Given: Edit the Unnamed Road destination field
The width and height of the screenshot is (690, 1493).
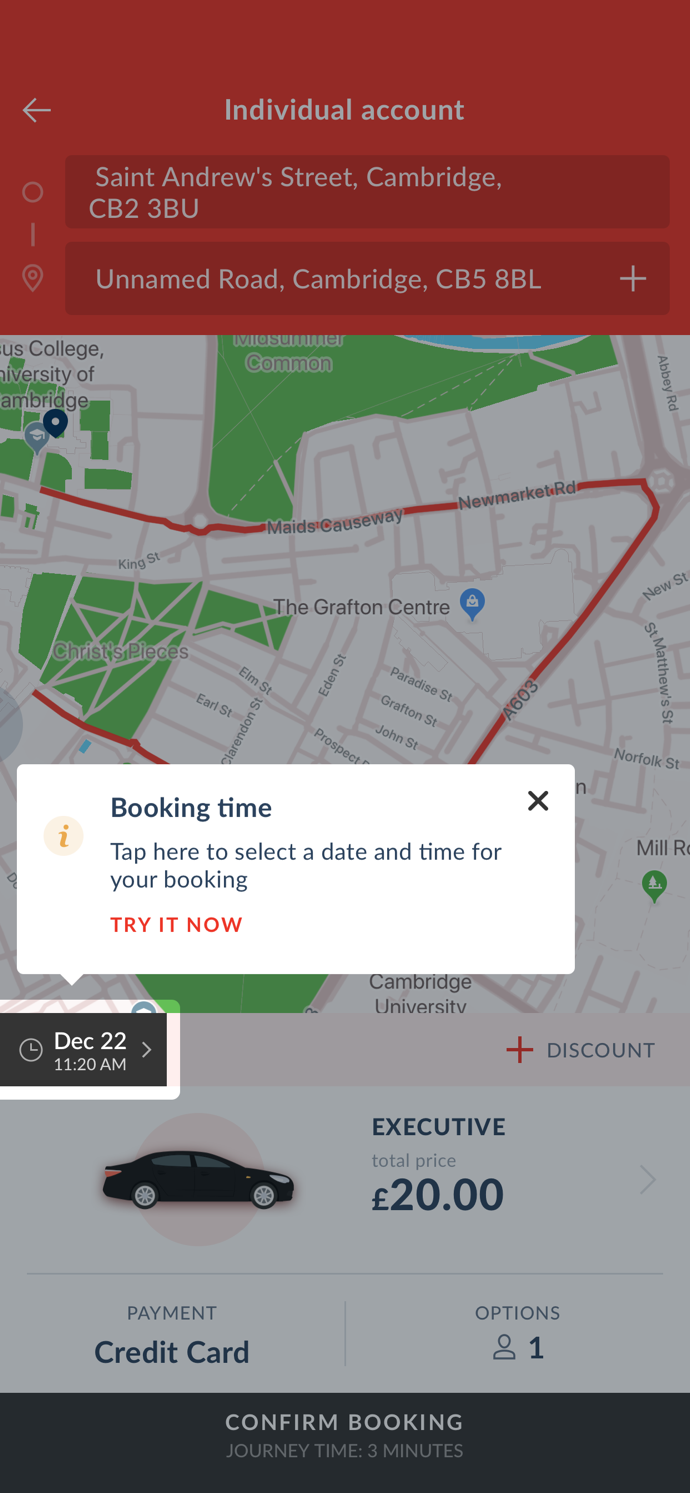Looking at the screenshot, I should 340,279.
